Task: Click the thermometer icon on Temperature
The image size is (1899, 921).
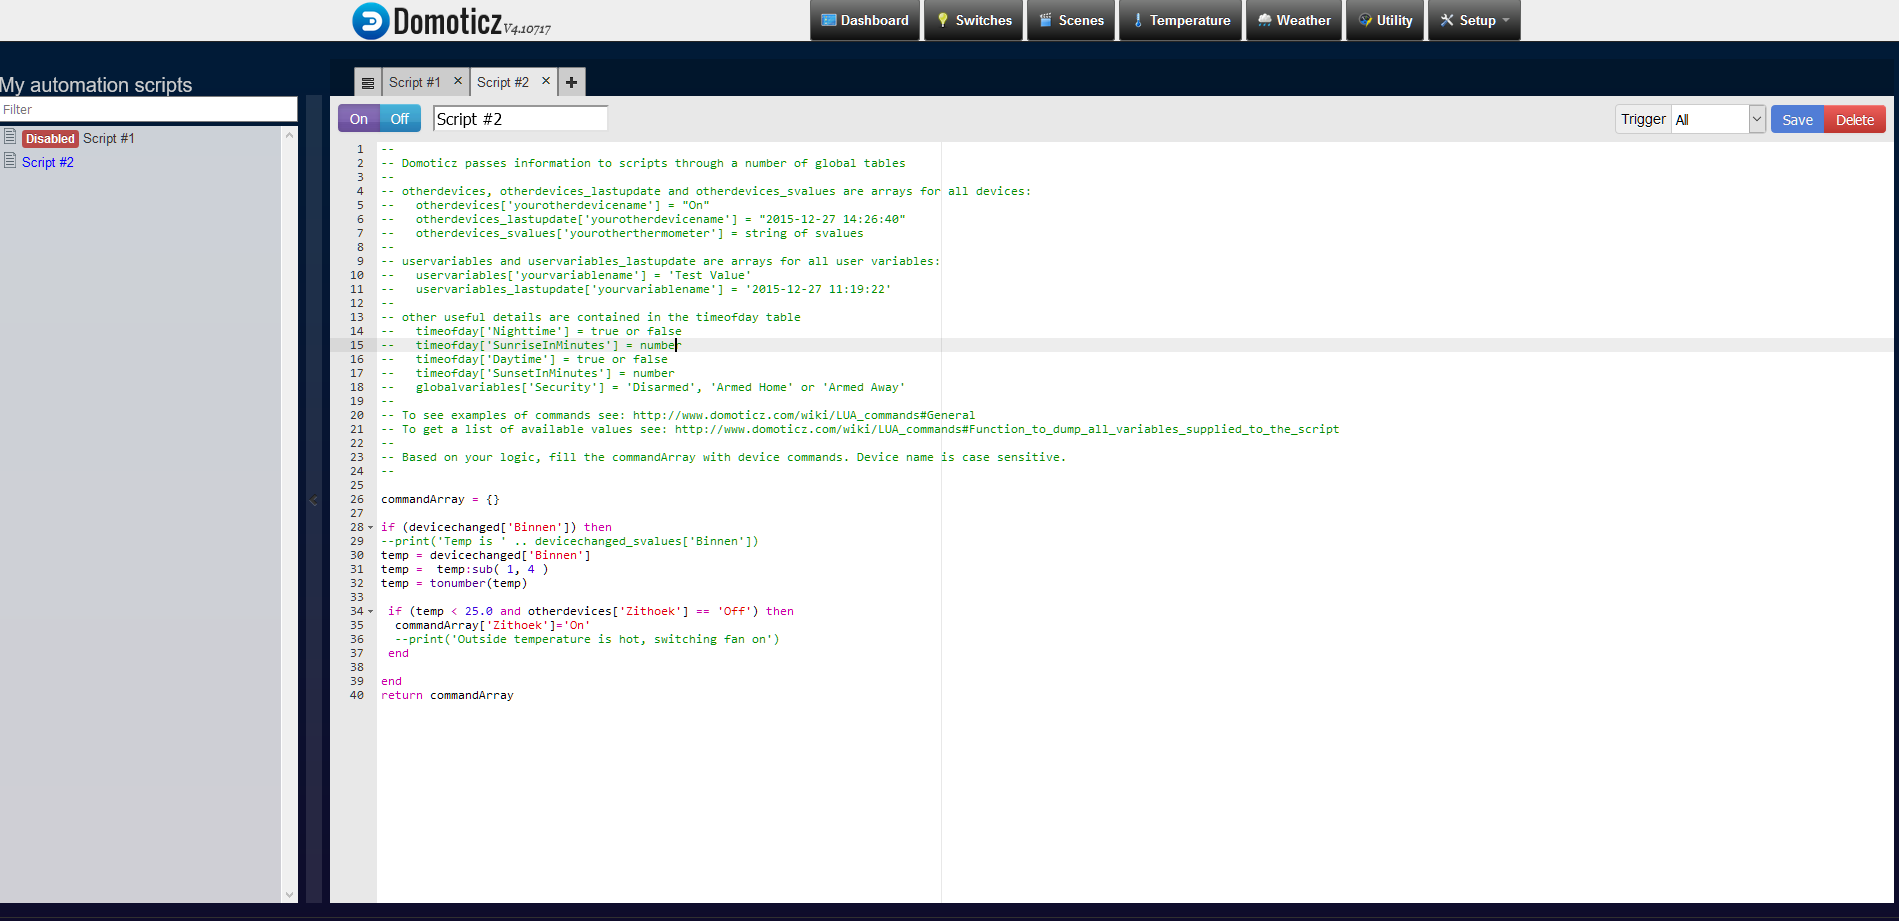Action: coord(1138,20)
